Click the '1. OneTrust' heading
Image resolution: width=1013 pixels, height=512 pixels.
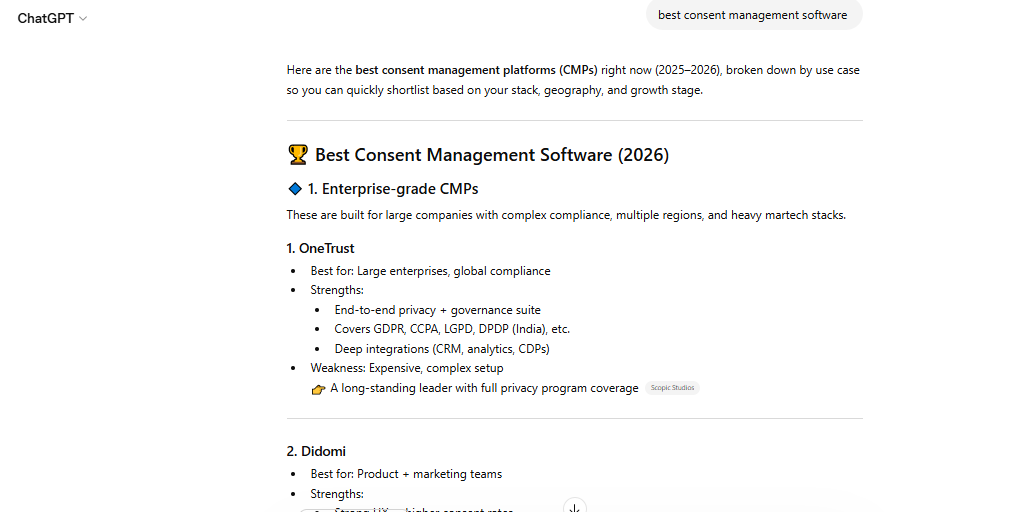[x=320, y=248]
